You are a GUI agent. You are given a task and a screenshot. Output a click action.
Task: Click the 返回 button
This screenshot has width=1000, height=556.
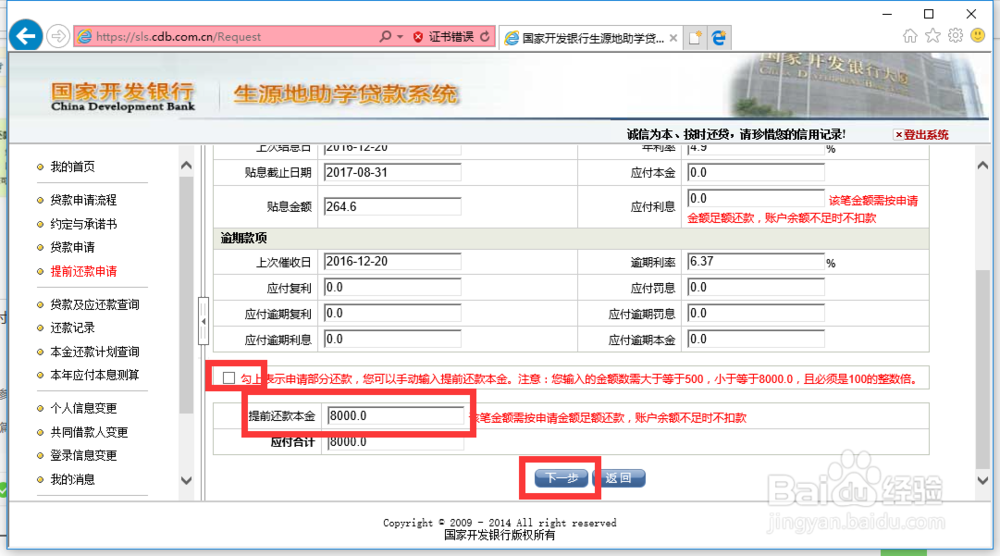(x=619, y=478)
